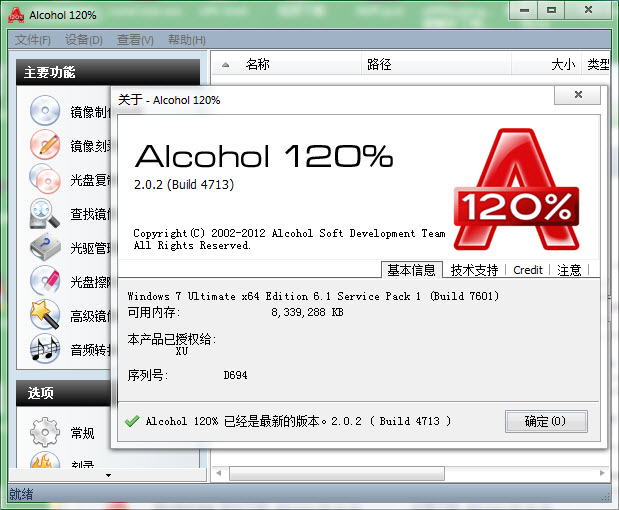Collapse the 主要功能 panel header
Viewport: 619px width, 510px height.
coord(108,72)
